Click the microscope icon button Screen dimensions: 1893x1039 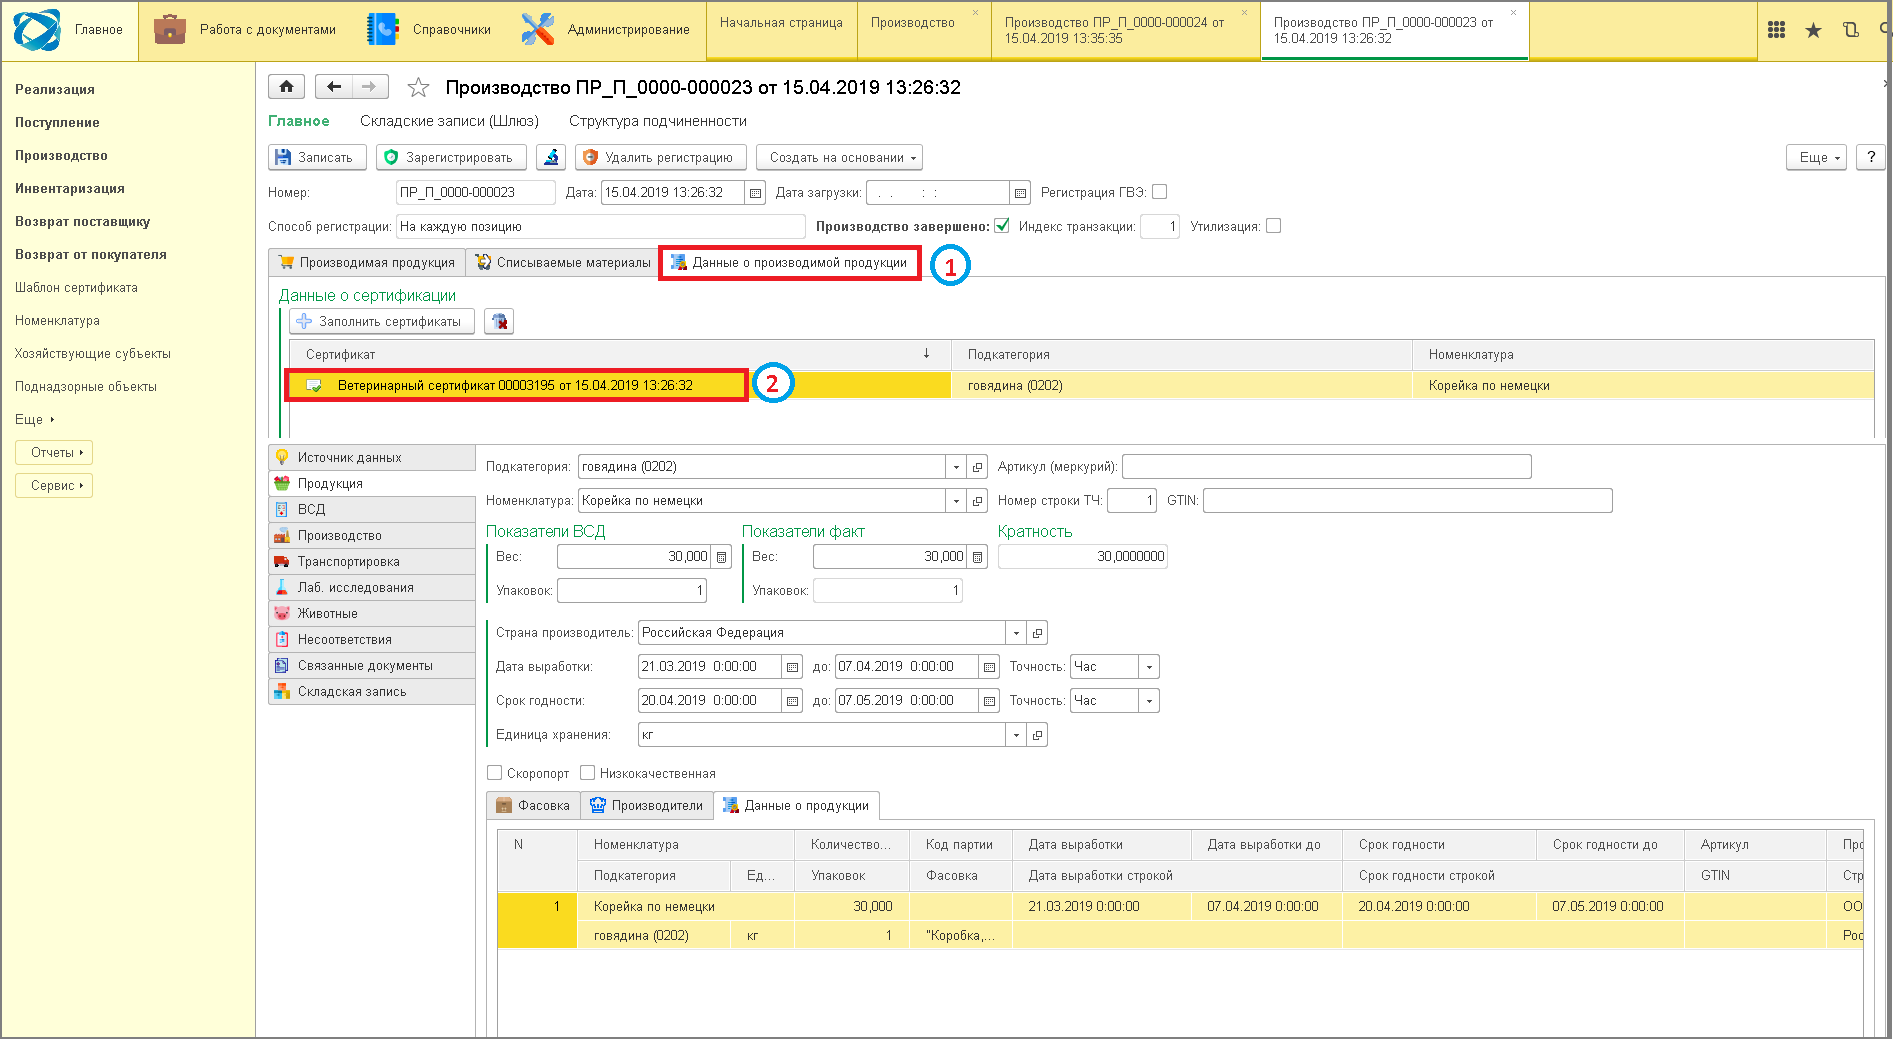point(551,157)
